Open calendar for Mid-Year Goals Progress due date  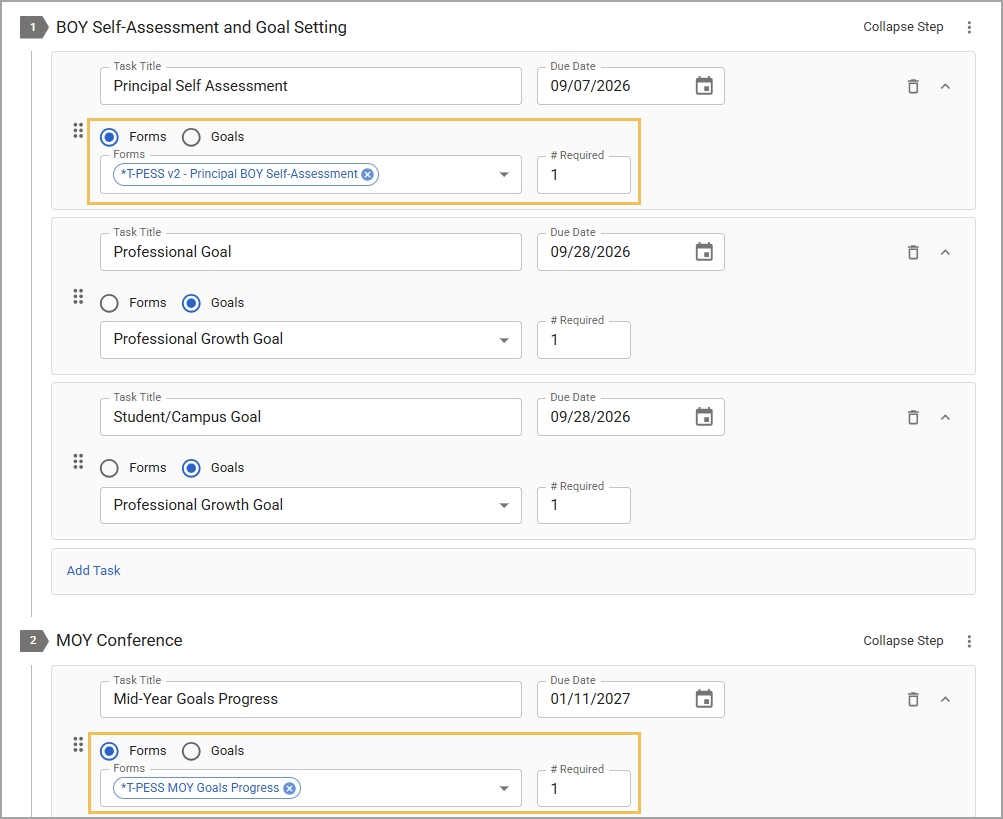[x=704, y=699]
